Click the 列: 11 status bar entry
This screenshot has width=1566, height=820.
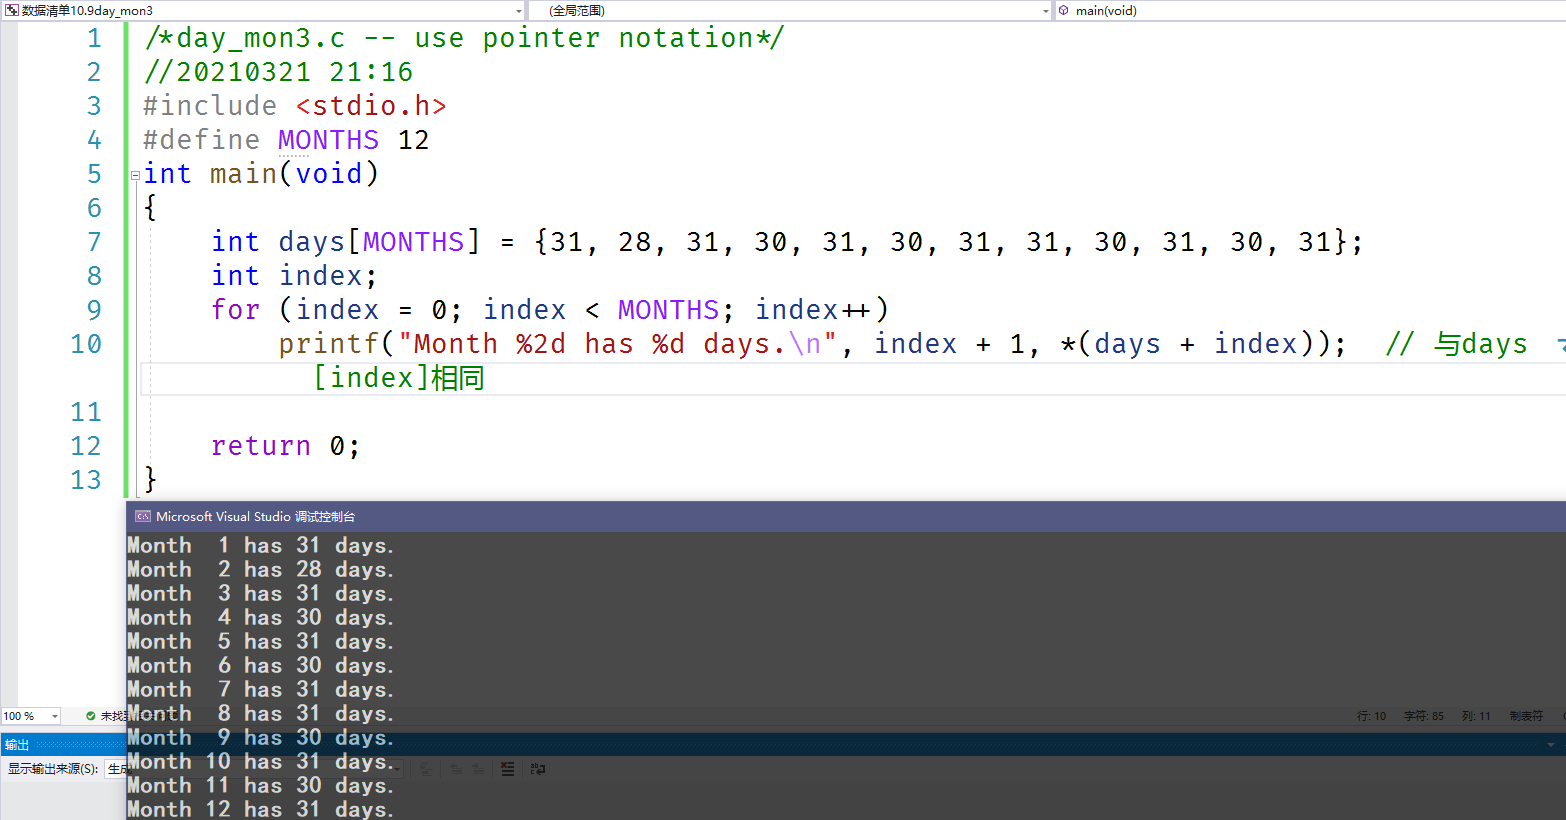1476,716
